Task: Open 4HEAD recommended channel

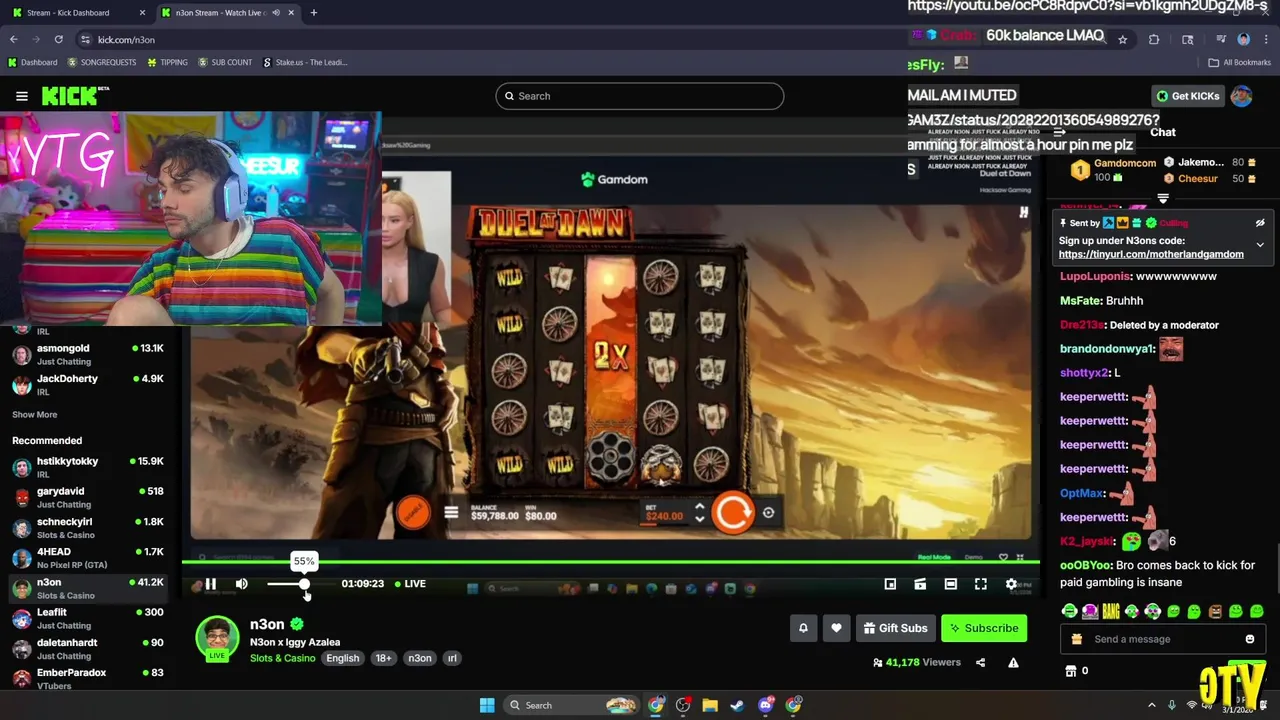Action: coord(90,558)
